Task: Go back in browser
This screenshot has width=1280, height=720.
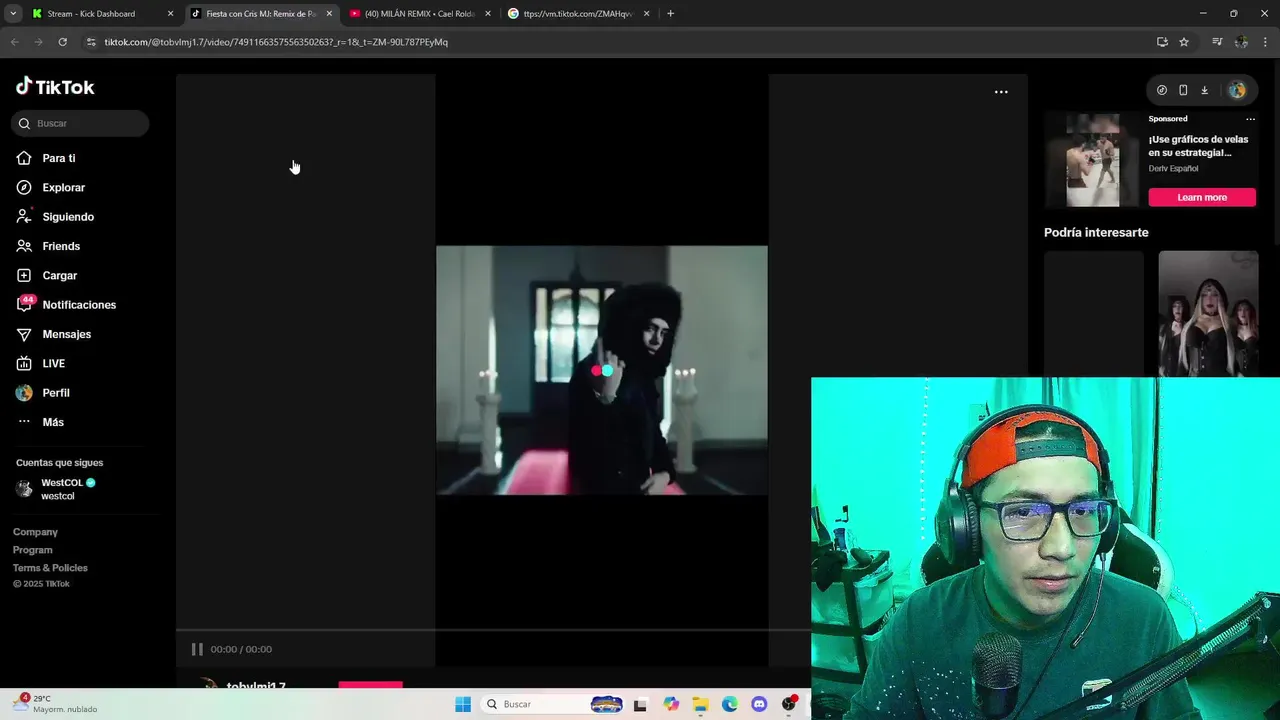Action: 14,42
